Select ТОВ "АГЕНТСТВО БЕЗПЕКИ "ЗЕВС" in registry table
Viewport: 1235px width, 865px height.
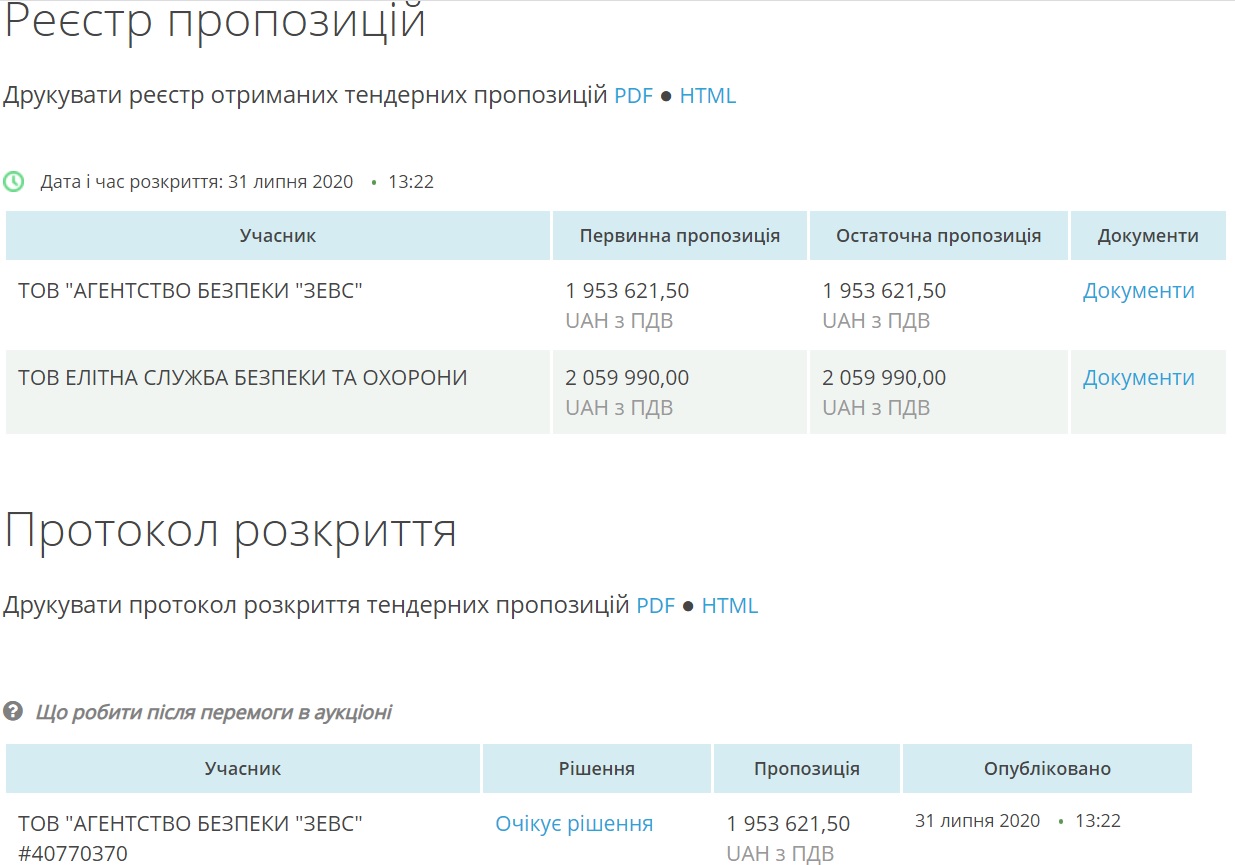point(190,291)
